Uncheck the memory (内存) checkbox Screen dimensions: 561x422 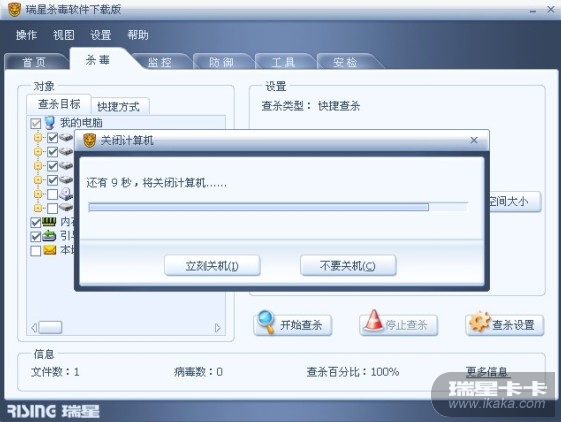tap(35, 222)
